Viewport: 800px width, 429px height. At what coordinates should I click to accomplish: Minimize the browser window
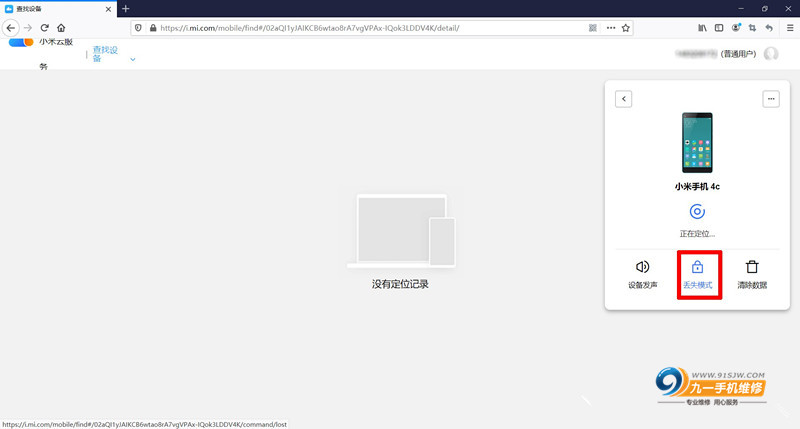(741, 9)
